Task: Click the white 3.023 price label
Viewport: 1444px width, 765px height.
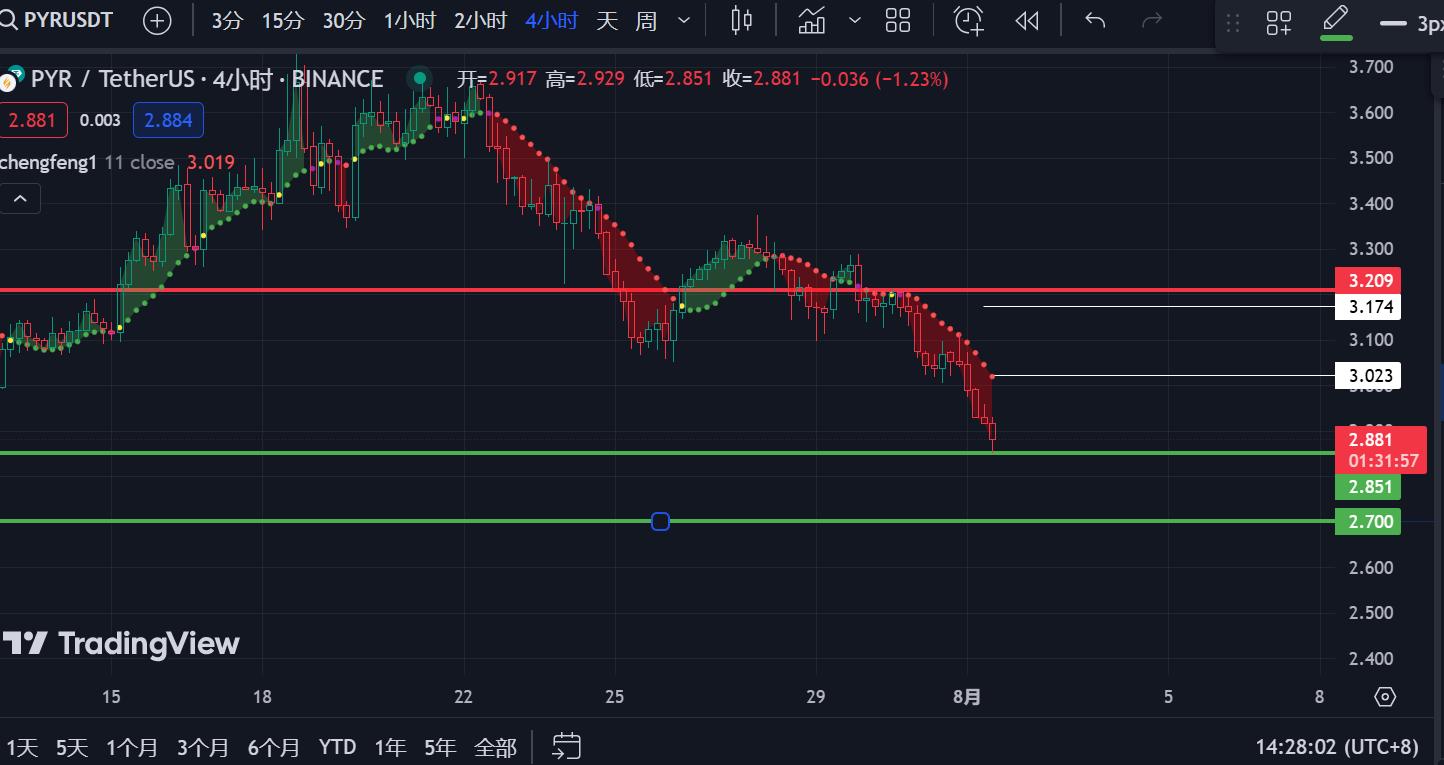Action: point(1367,376)
